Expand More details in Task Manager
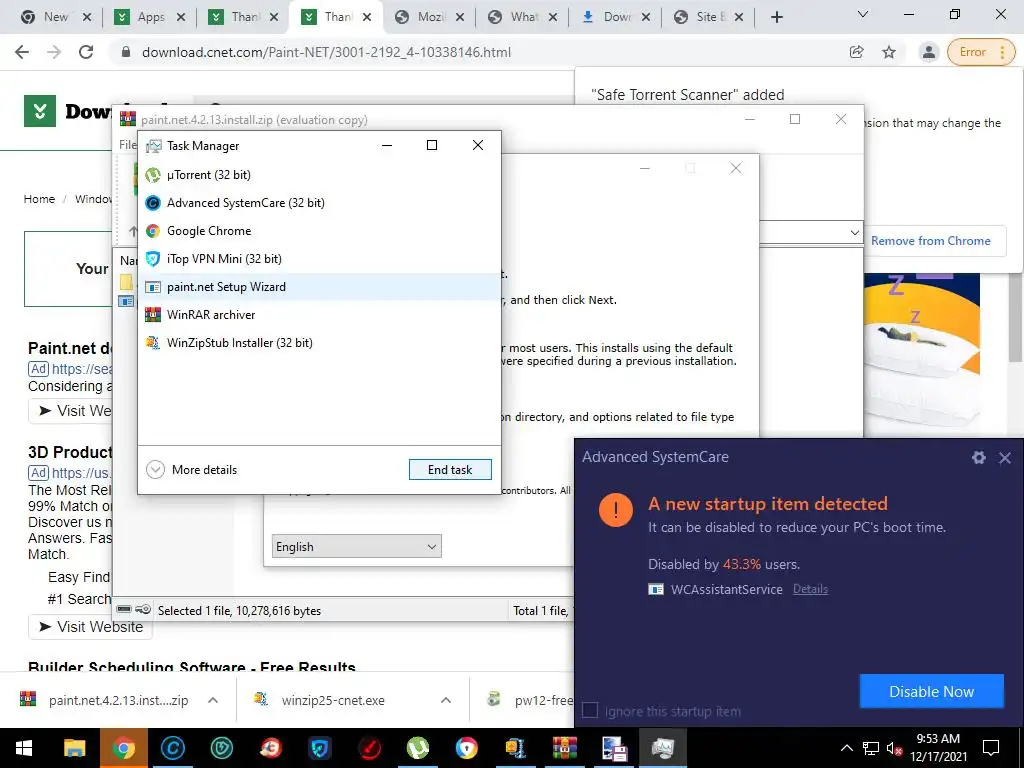Viewport: 1024px width, 768px height. point(191,470)
